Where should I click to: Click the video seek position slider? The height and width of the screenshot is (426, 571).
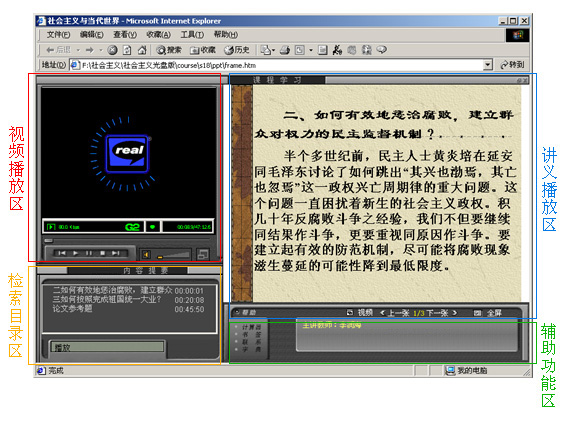click(x=48, y=241)
